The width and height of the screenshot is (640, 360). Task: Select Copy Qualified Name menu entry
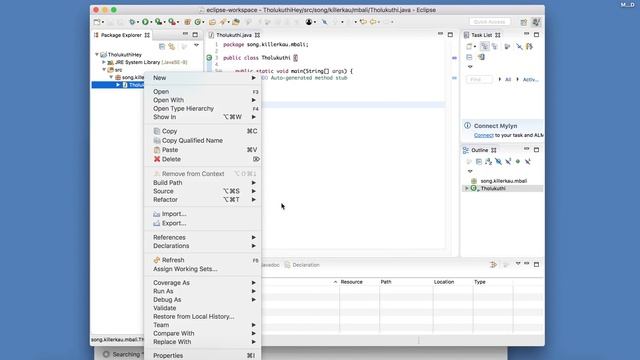(203, 140)
